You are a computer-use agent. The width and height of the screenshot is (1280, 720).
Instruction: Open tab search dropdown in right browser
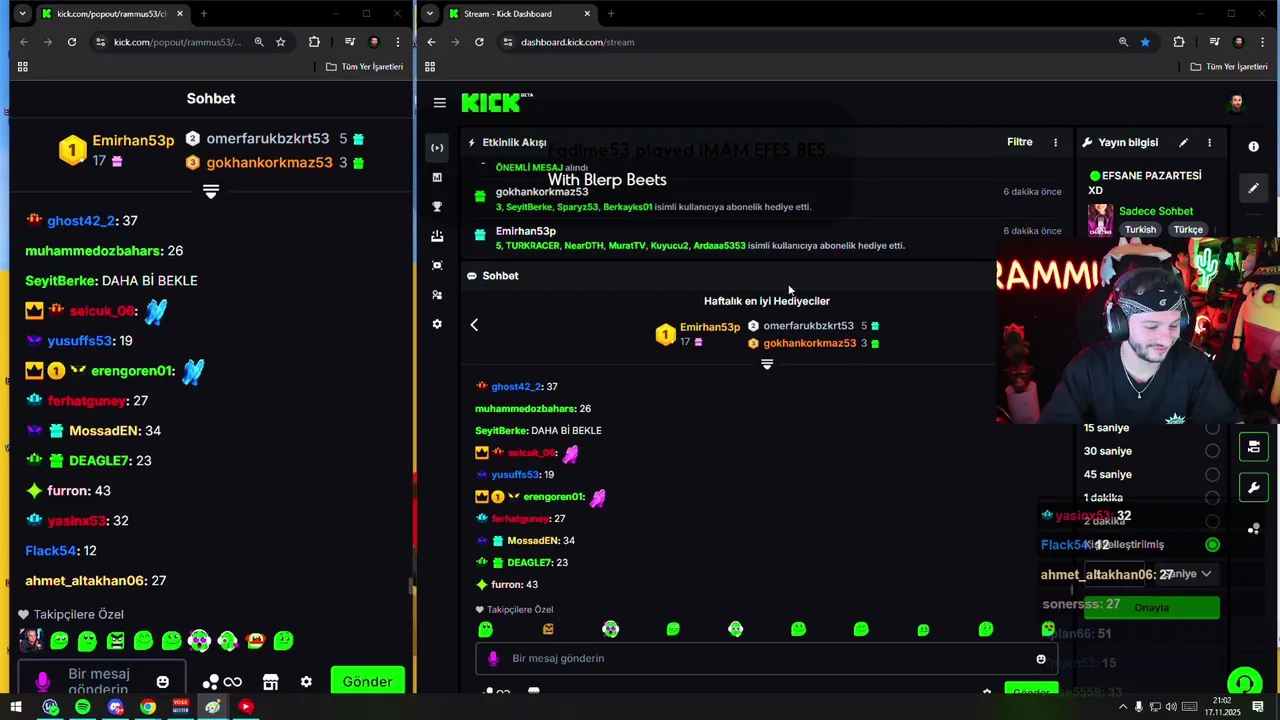pos(429,14)
